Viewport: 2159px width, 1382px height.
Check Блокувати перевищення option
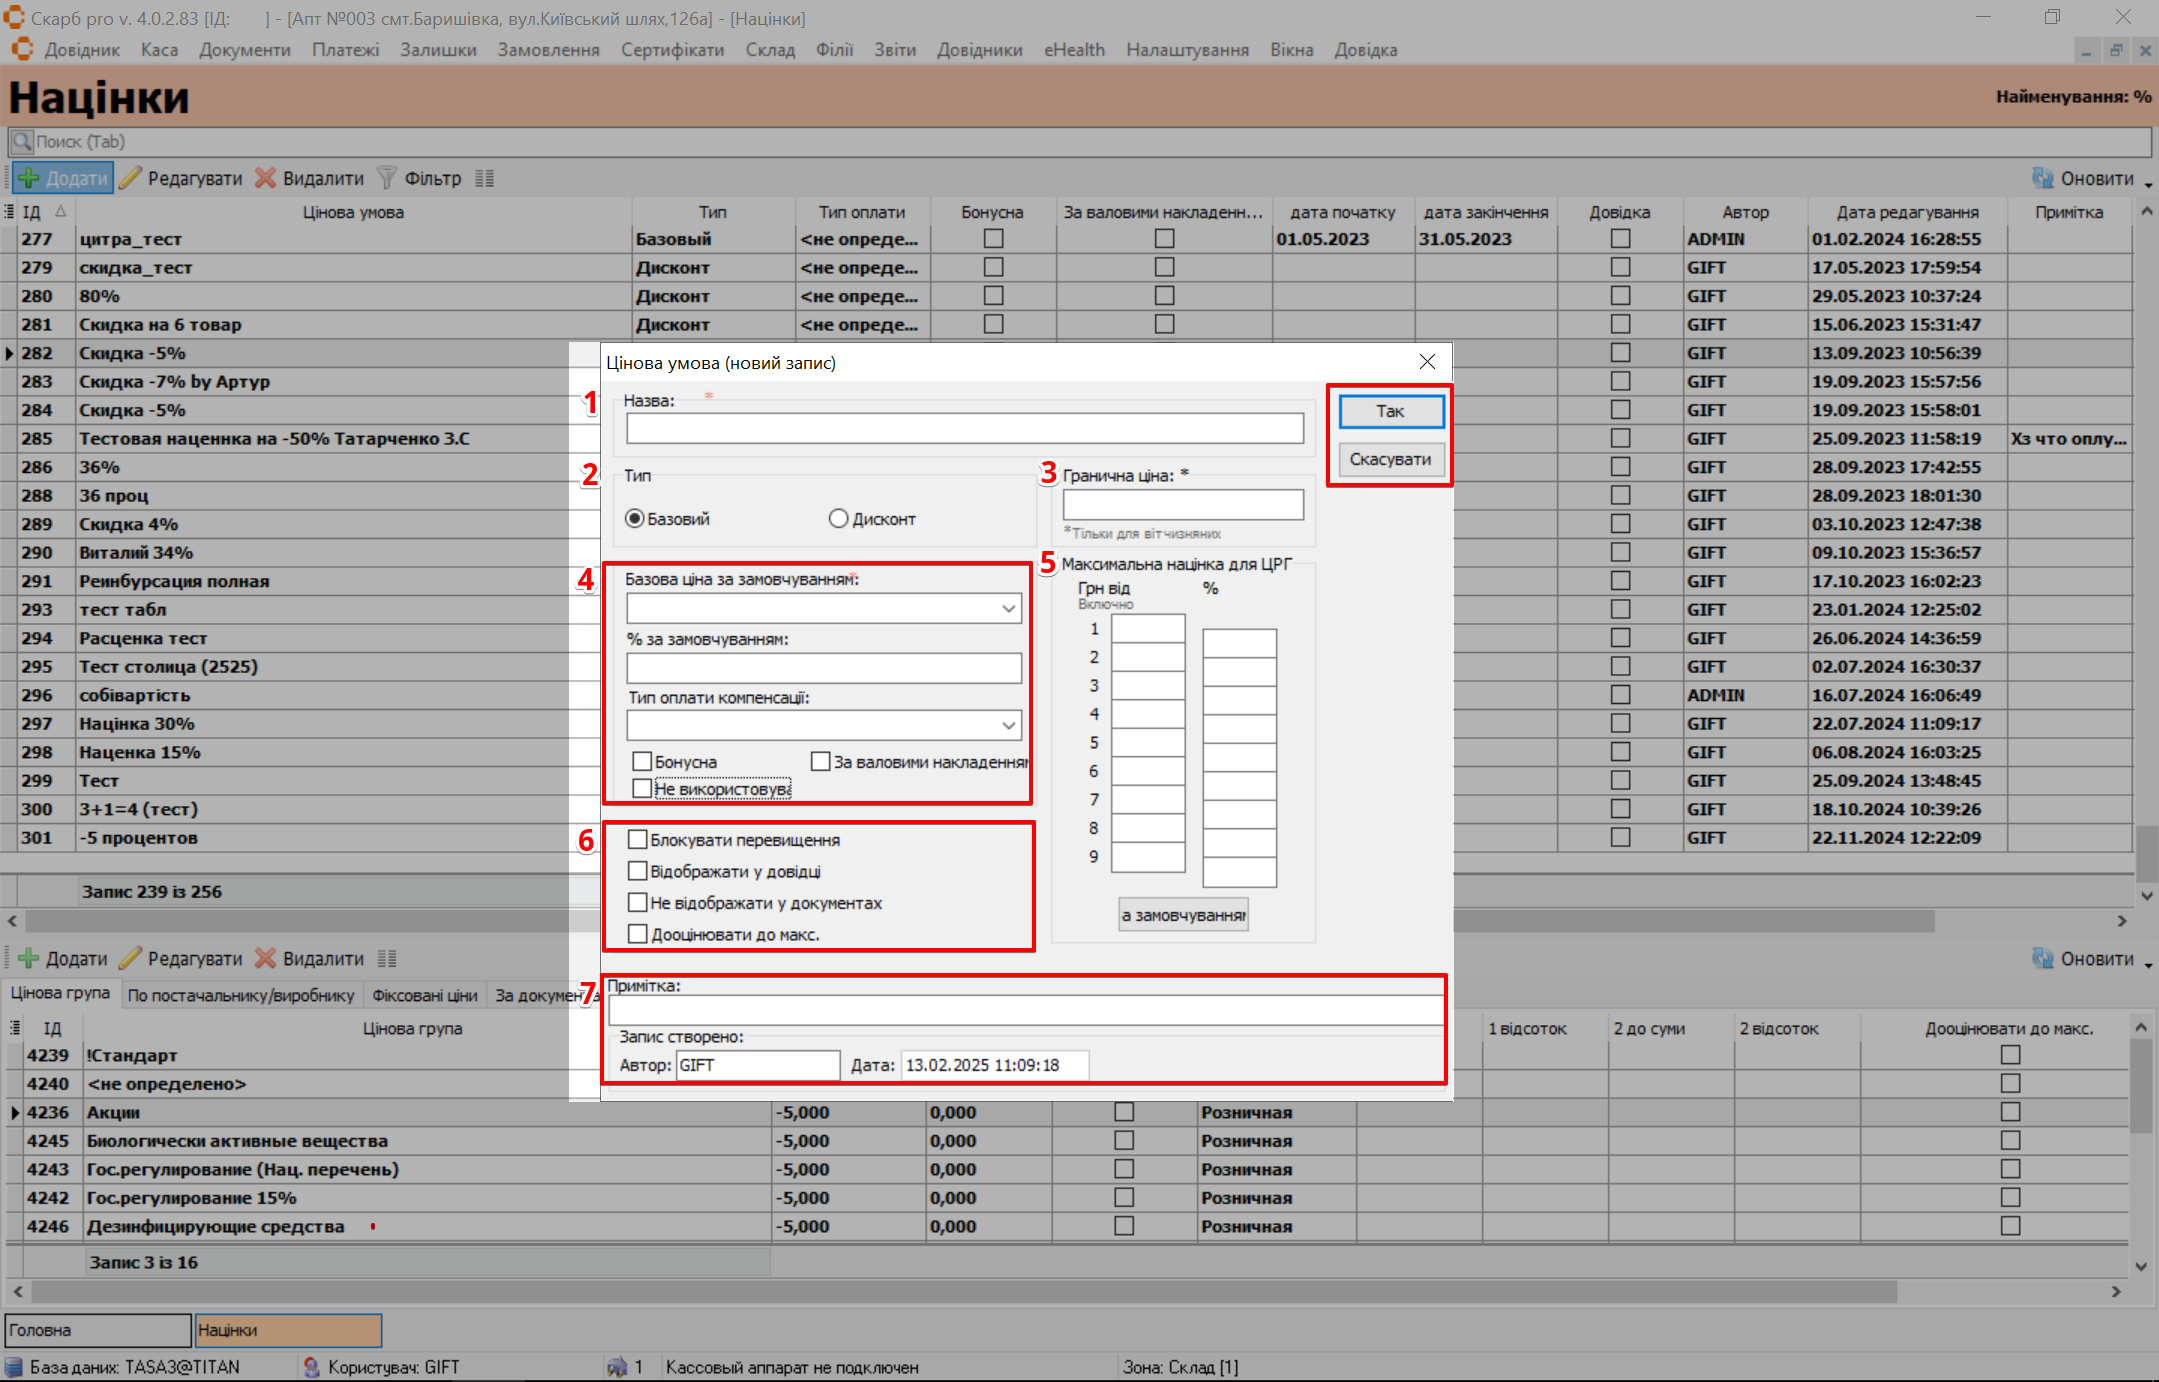click(638, 840)
